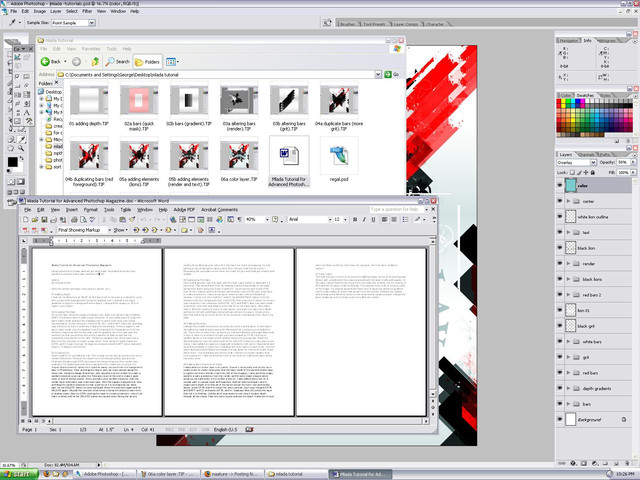Open the Format menu in Word
This screenshot has width=640, height=480.
[x=90, y=210]
